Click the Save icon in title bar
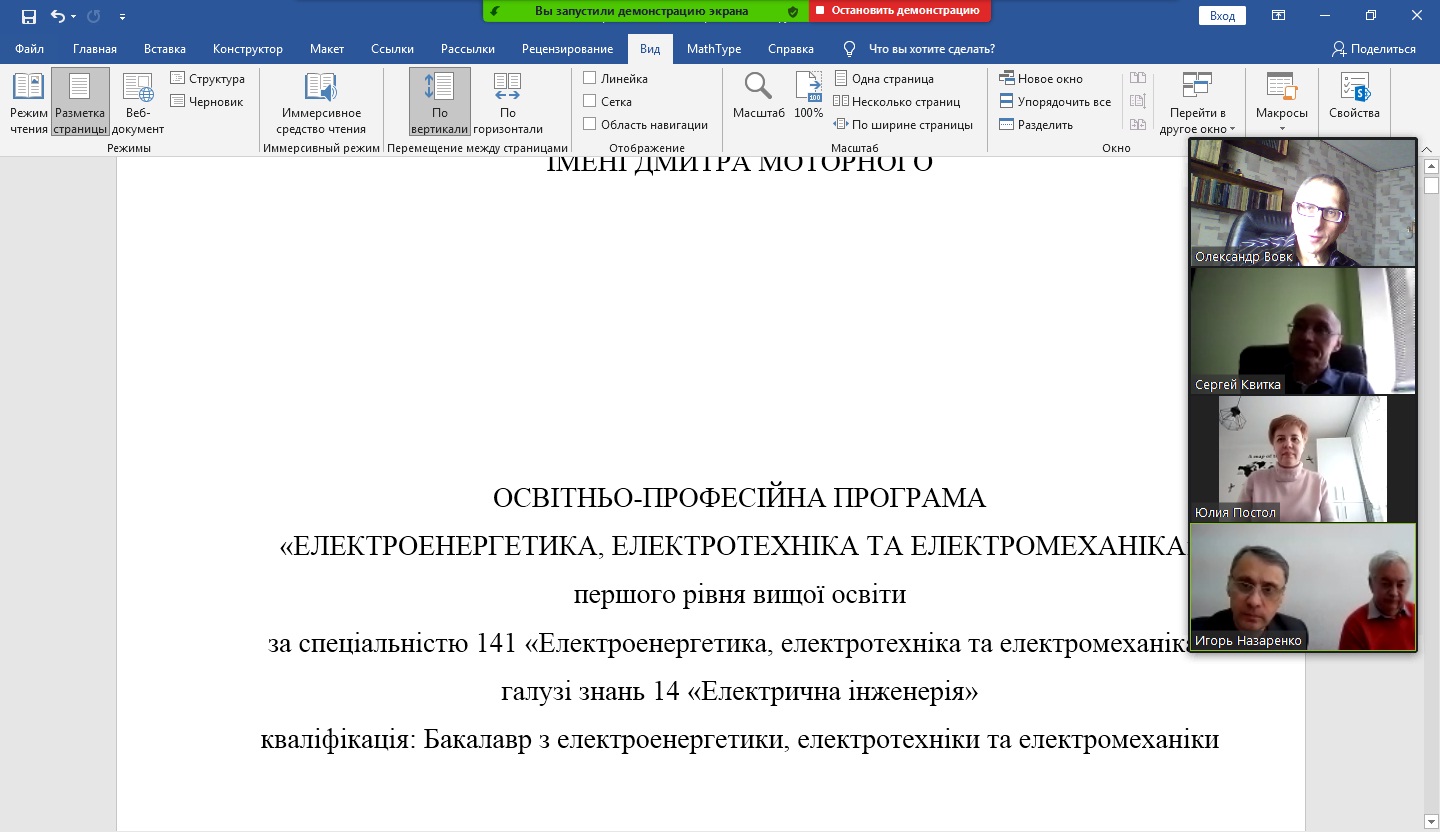Screen dimensions: 1440x832 tap(29, 16)
